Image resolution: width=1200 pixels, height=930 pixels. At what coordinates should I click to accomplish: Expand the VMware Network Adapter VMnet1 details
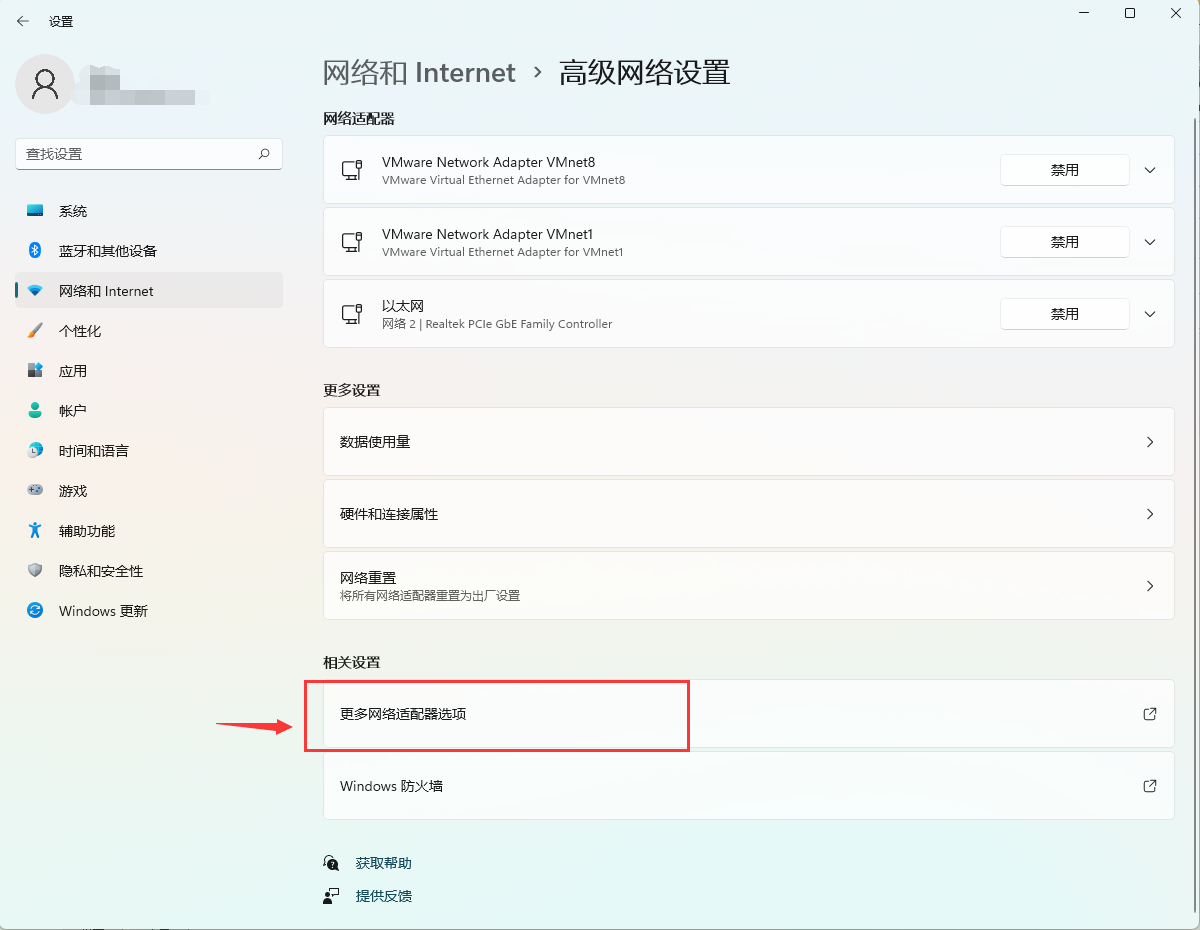1150,241
